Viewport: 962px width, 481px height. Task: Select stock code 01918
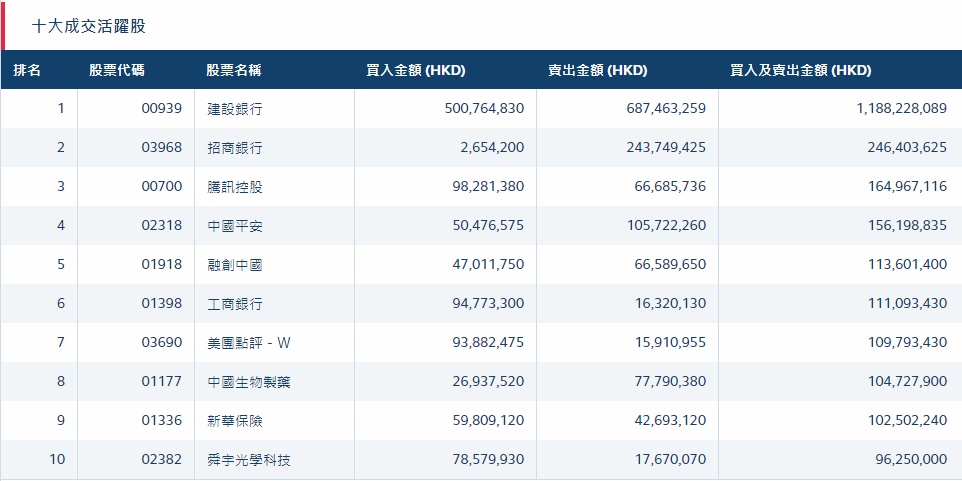(x=162, y=264)
